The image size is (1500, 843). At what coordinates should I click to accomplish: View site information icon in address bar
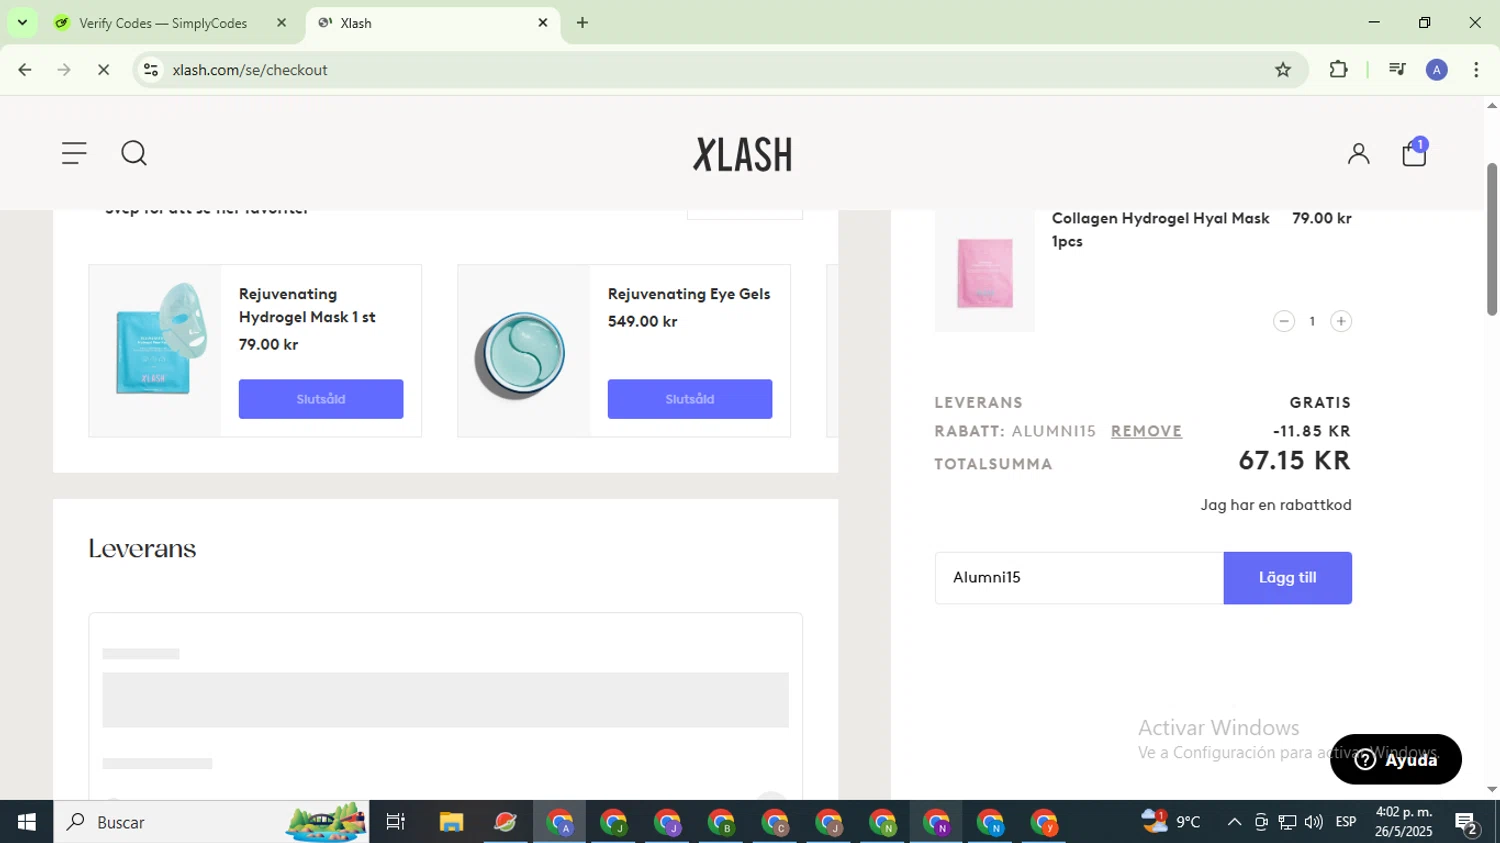(x=151, y=70)
